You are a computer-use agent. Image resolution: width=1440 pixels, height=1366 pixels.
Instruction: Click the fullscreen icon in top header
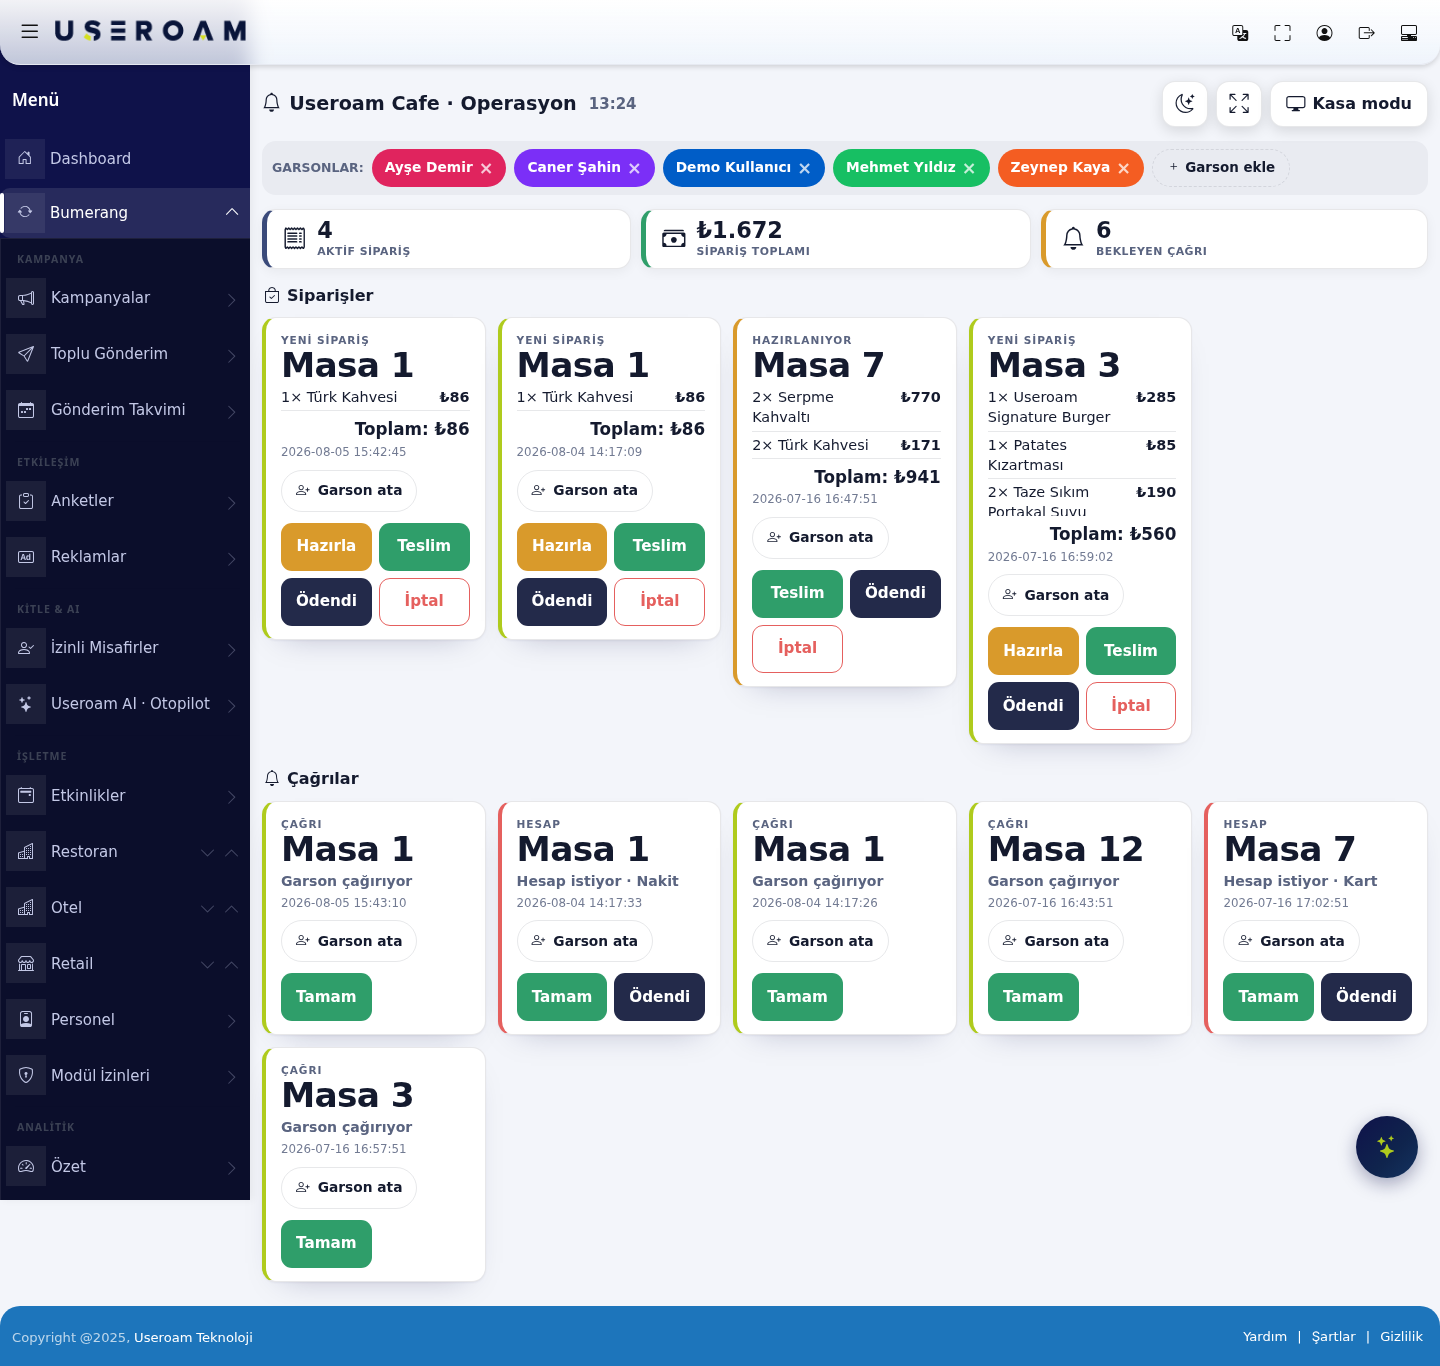1282,33
